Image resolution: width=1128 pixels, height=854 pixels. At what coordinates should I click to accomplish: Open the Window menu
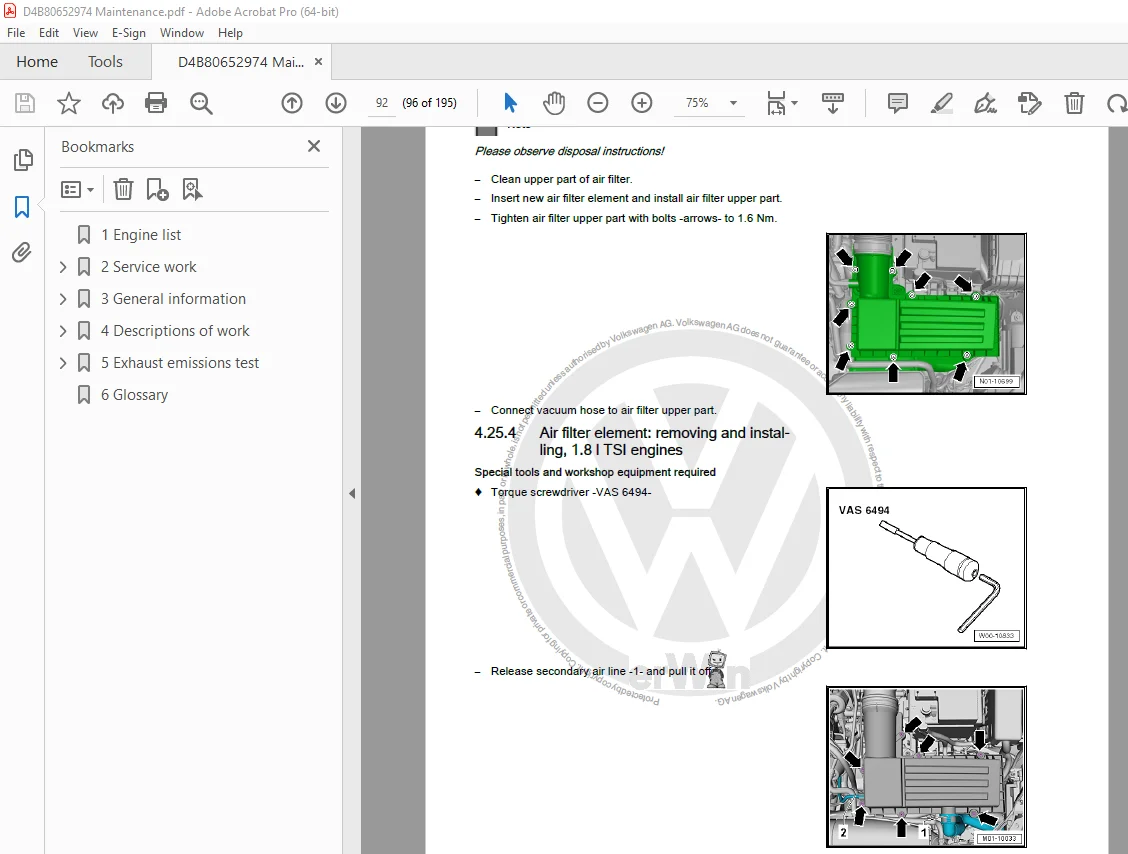[x=182, y=32]
